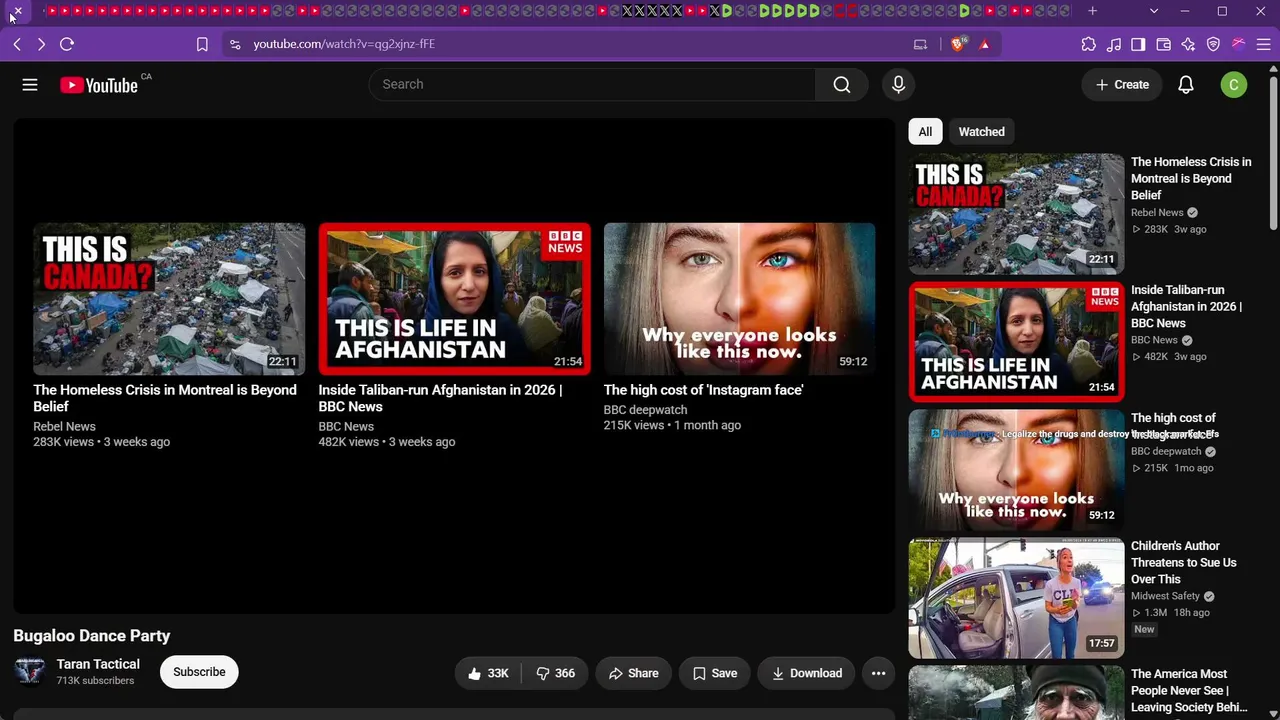Open YouTube notifications bell
Image resolution: width=1280 pixels, height=720 pixels.
pyautogui.click(x=1186, y=85)
